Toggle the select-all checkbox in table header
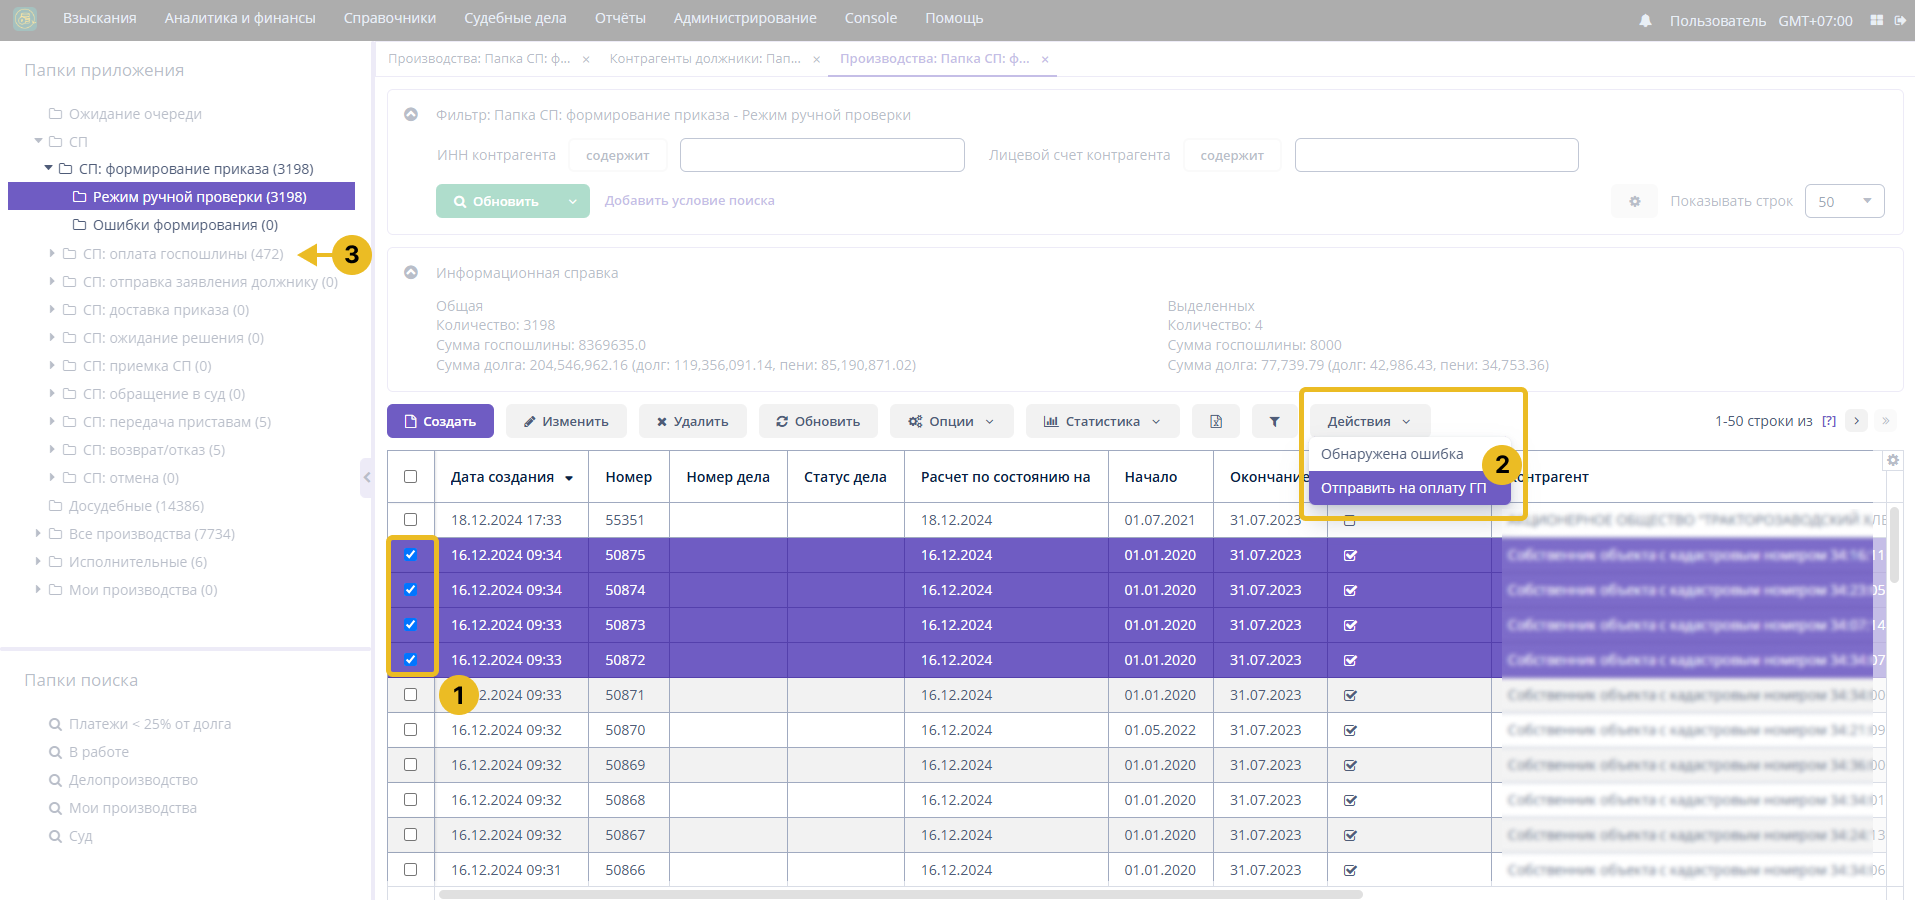 click(410, 477)
